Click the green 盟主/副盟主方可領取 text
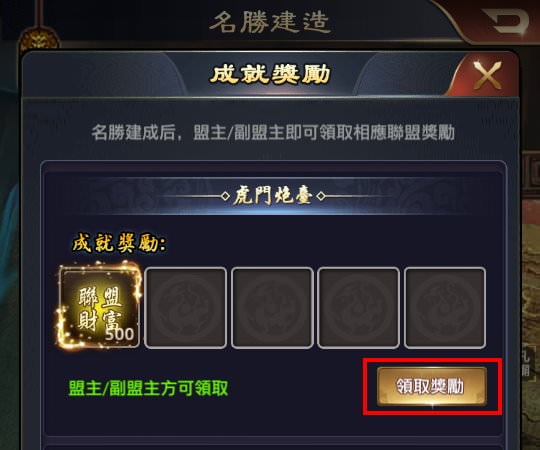 (148, 389)
